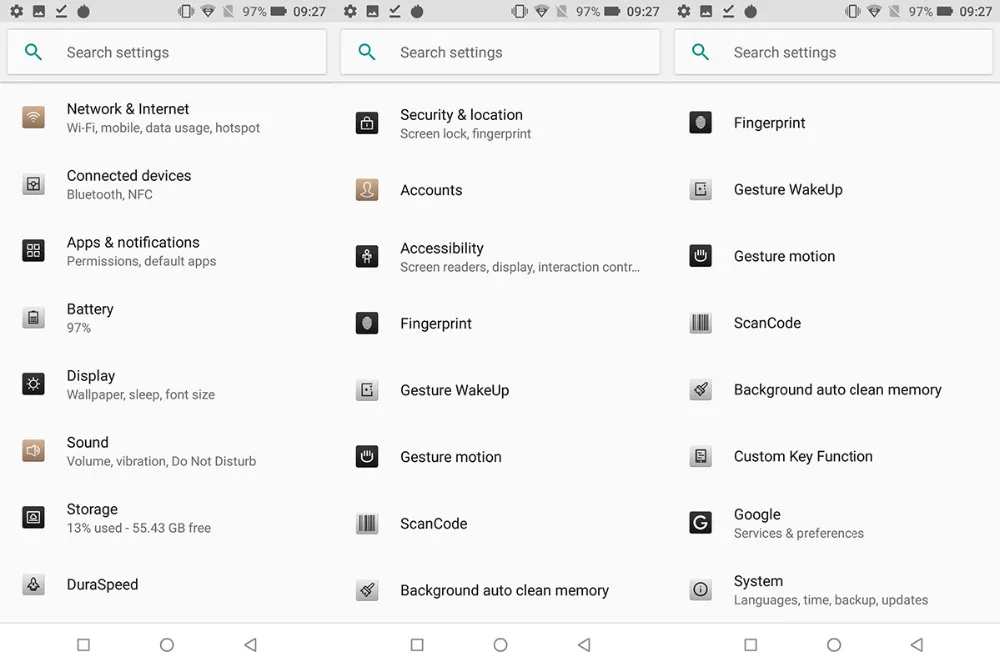Image resolution: width=1000 pixels, height=667 pixels.
Task: Open Display brightness icon
Action: click(x=33, y=384)
